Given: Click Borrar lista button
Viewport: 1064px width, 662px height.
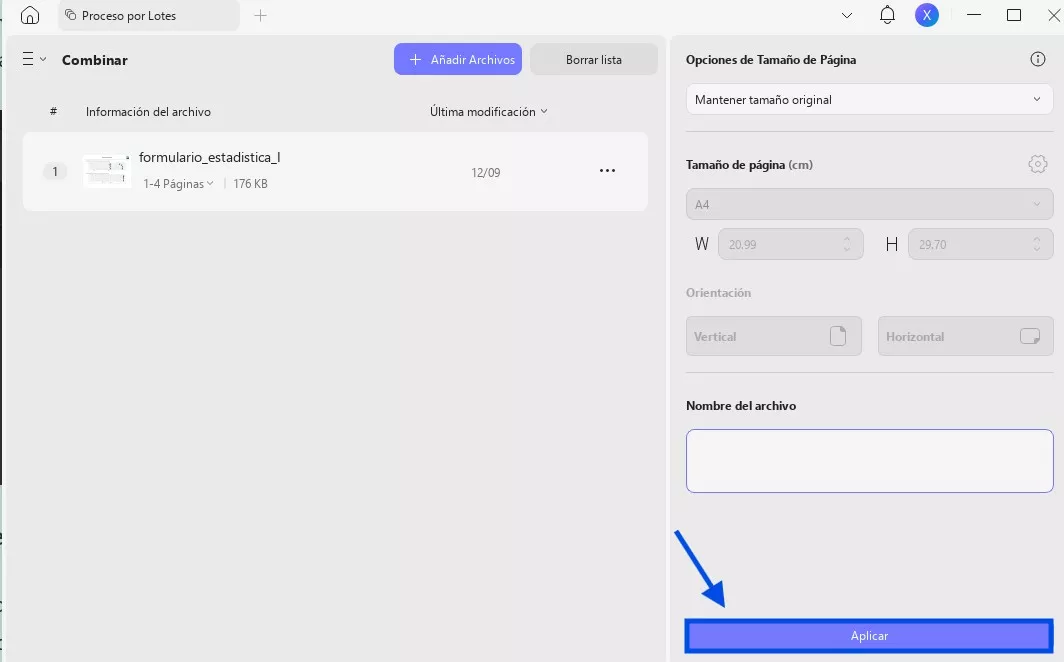Looking at the screenshot, I should (x=593, y=59).
